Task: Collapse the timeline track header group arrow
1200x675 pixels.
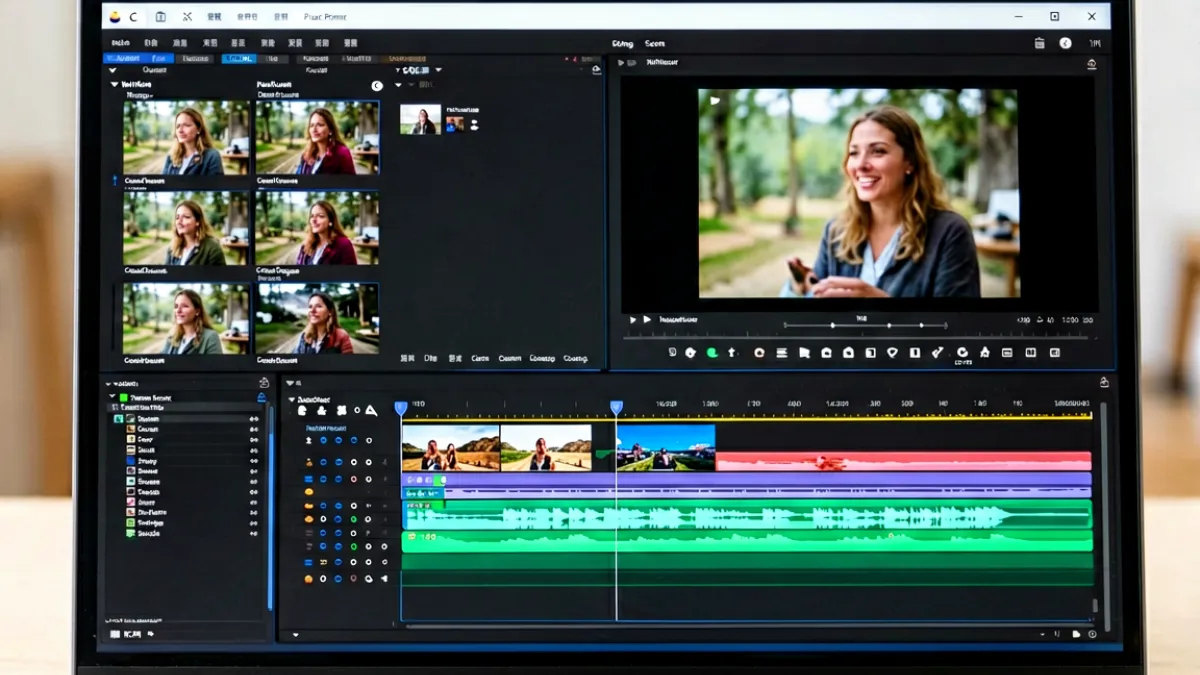Action: (x=292, y=399)
